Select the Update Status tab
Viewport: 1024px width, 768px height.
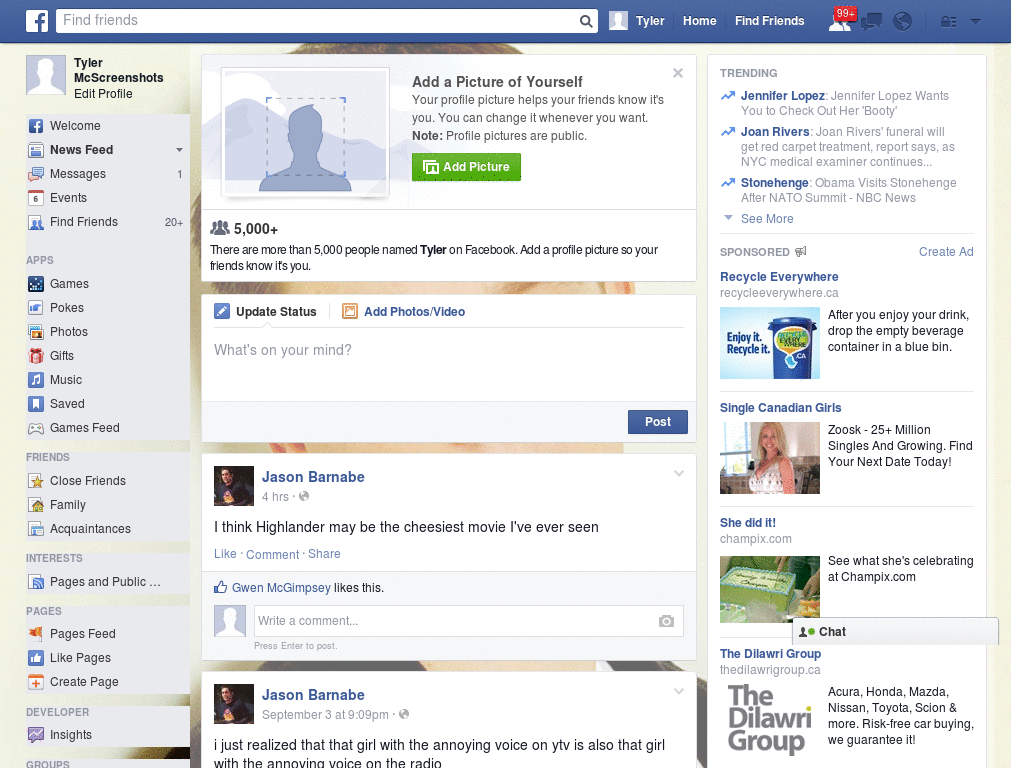pyautogui.click(x=265, y=312)
